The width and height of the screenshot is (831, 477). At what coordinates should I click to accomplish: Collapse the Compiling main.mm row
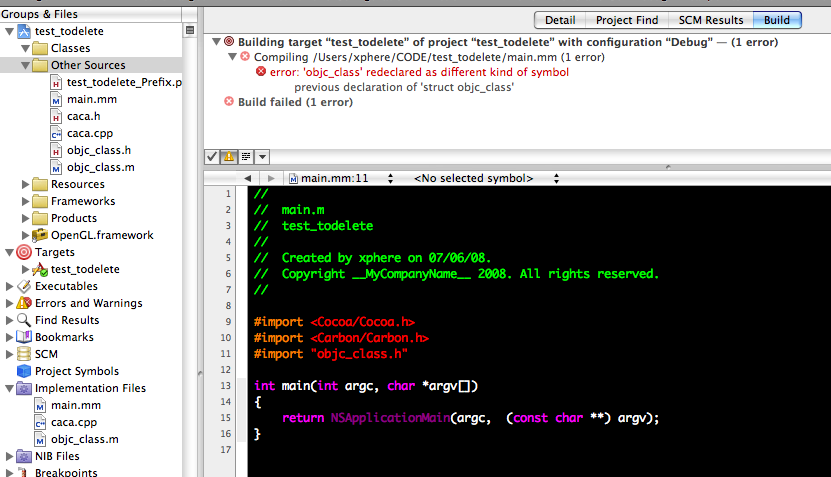(x=232, y=56)
